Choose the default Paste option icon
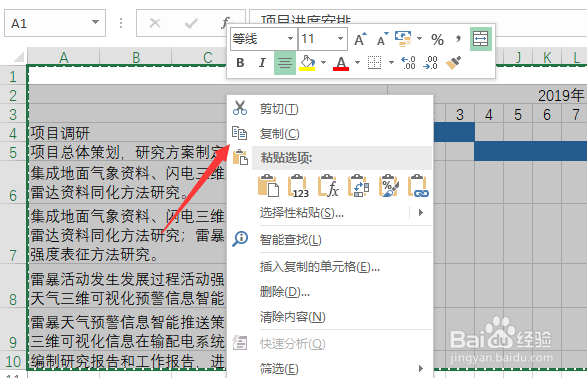The image size is (587, 378). 268,186
